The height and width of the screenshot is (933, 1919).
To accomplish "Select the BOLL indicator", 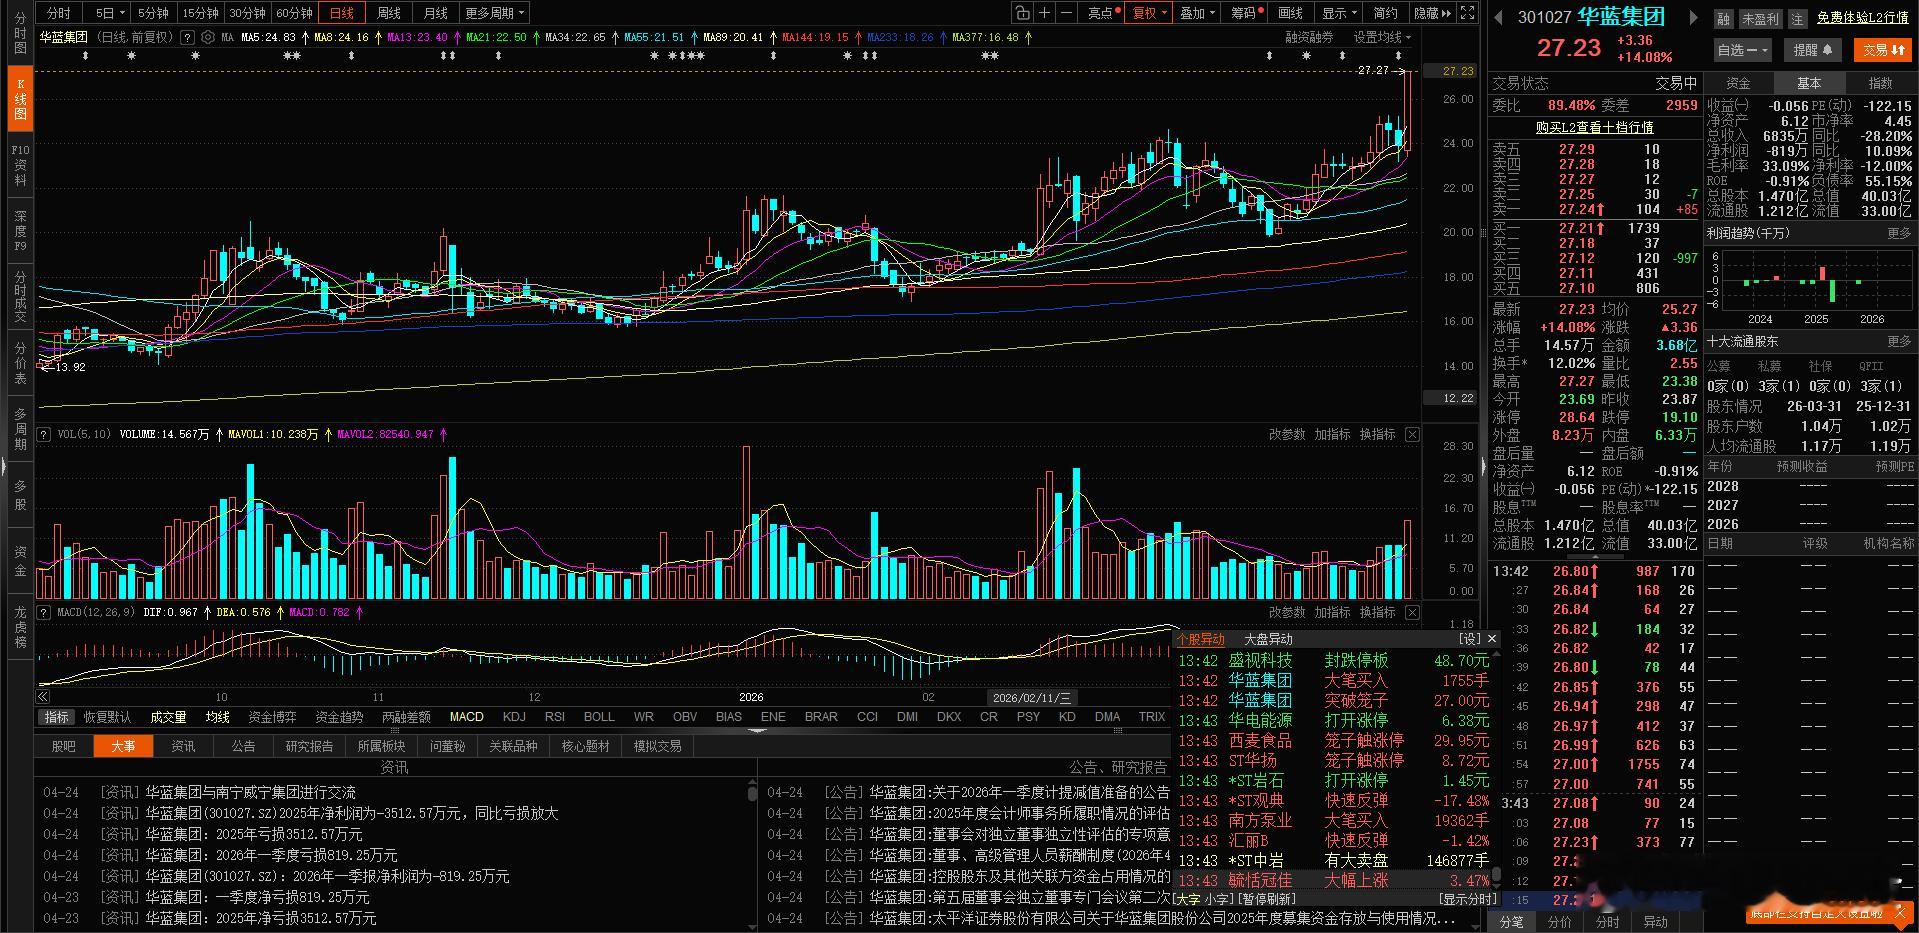I will click(599, 717).
